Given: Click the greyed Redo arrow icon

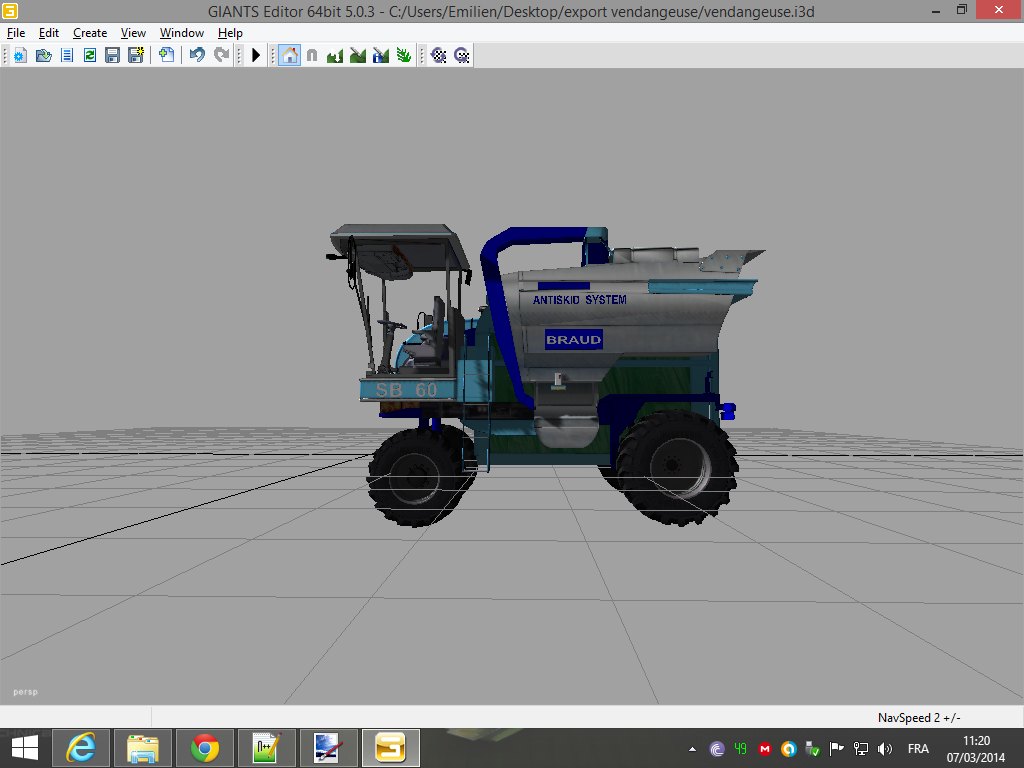Looking at the screenshot, I should tap(222, 56).
